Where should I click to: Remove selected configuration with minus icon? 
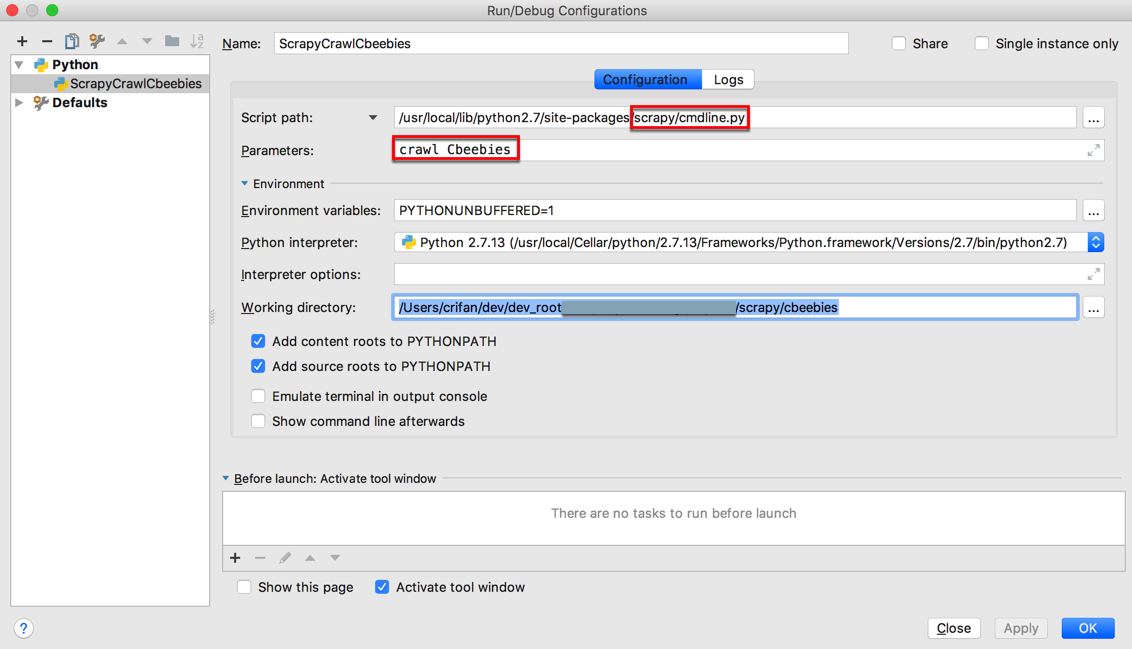tap(47, 41)
